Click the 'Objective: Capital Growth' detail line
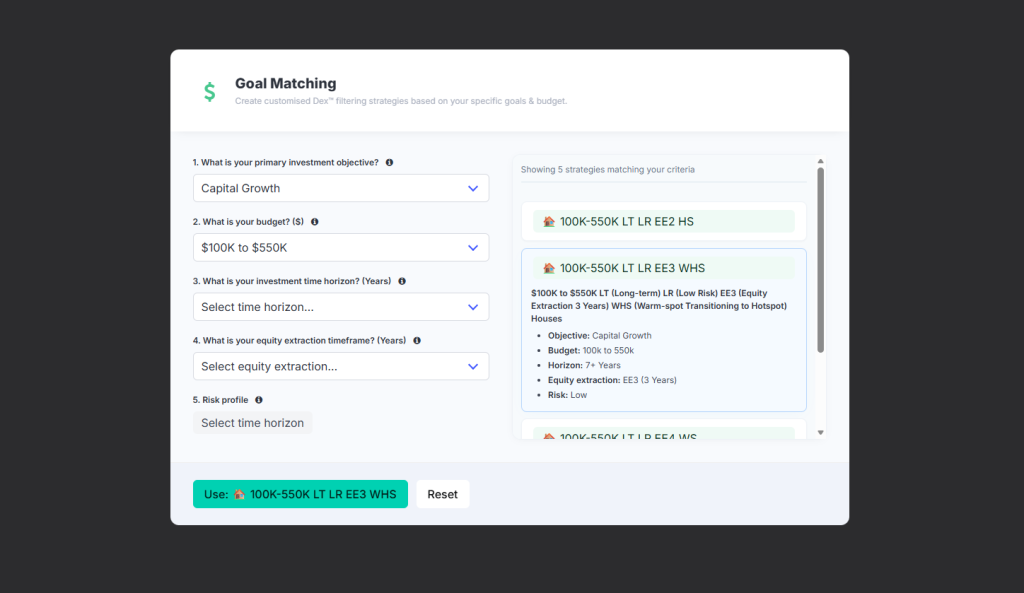The image size is (1024, 593). [x=600, y=336]
